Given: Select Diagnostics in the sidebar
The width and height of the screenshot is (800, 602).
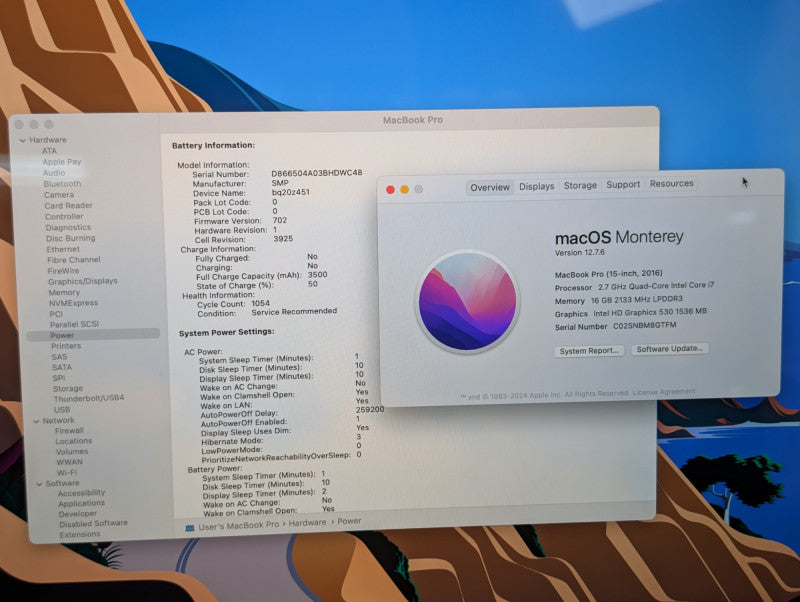Looking at the screenshot, I should coord(68,228).
